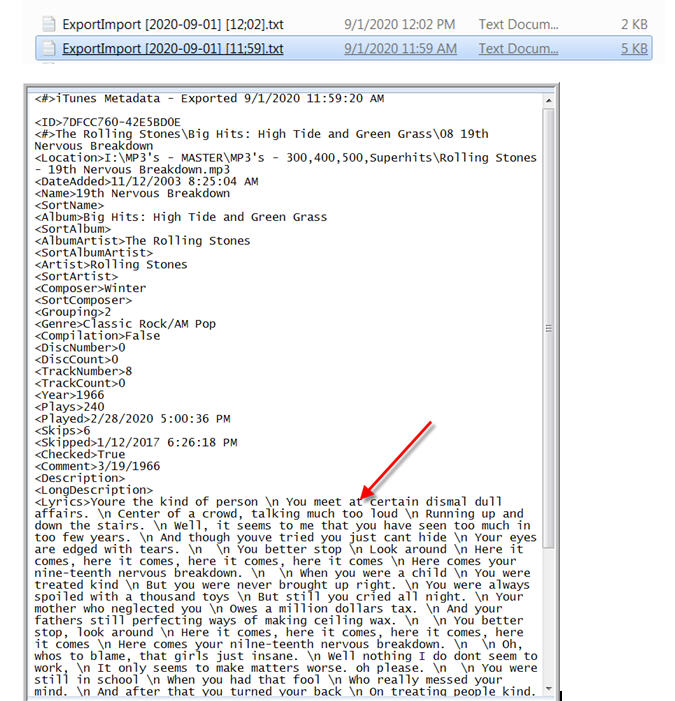Click the Comment 3/19/1966 line
This screenshot has height=701, width=675.
(x=97, y=466)
